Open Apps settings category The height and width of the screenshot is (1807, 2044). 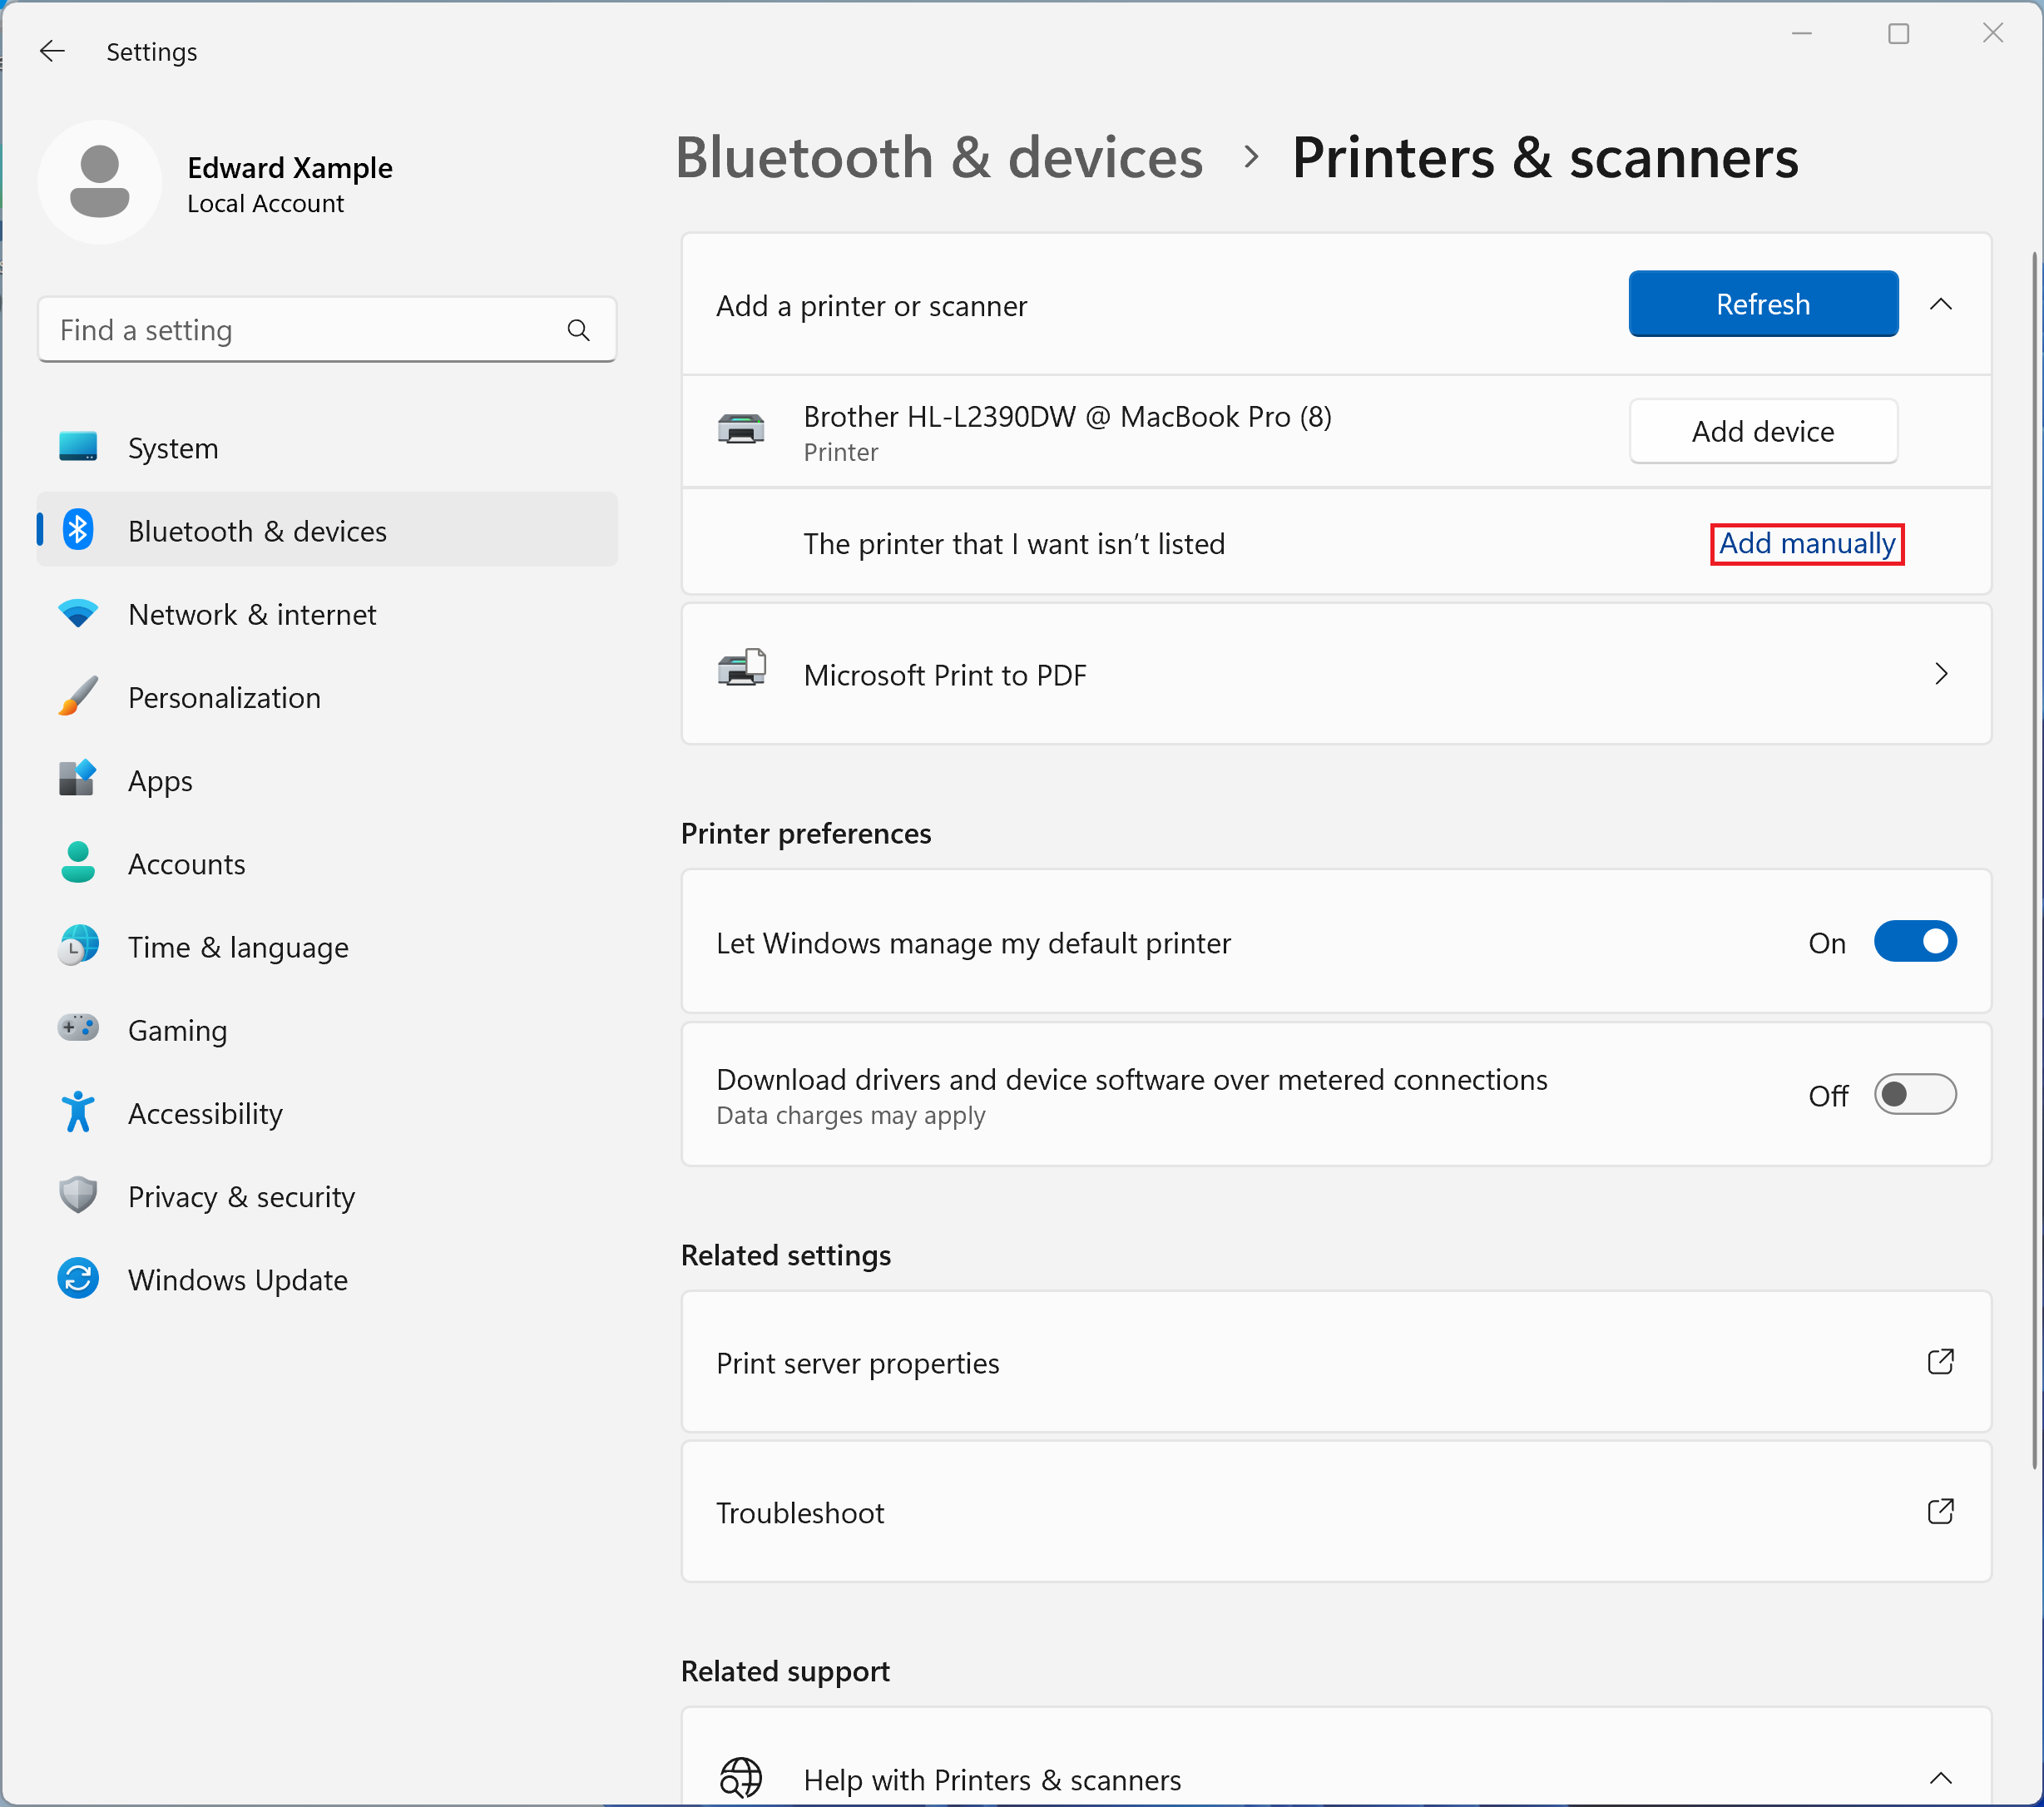click(x=327, y=779)
